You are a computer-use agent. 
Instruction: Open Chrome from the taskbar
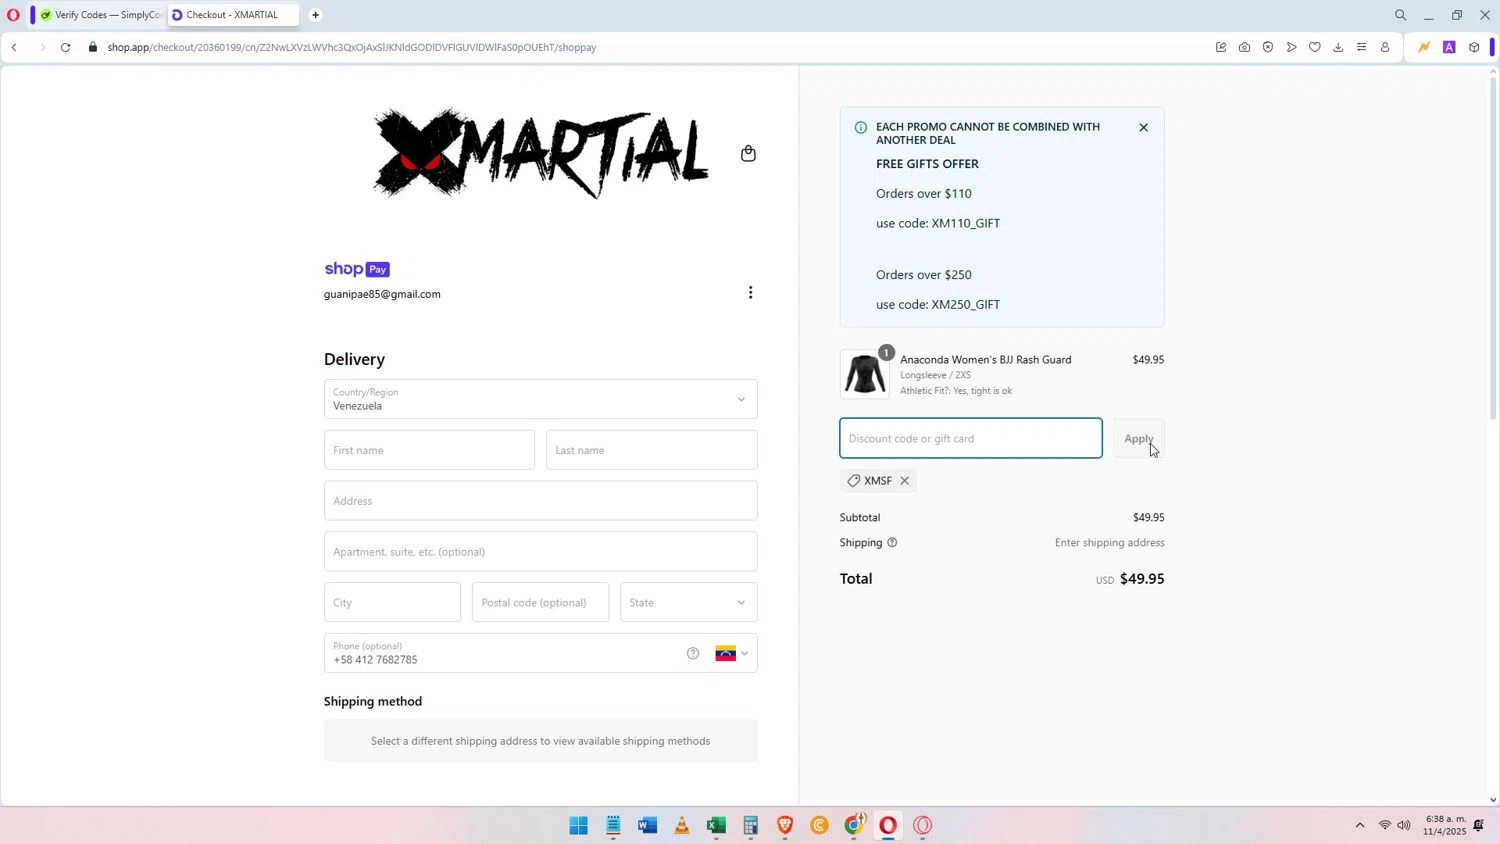(854, 825)
